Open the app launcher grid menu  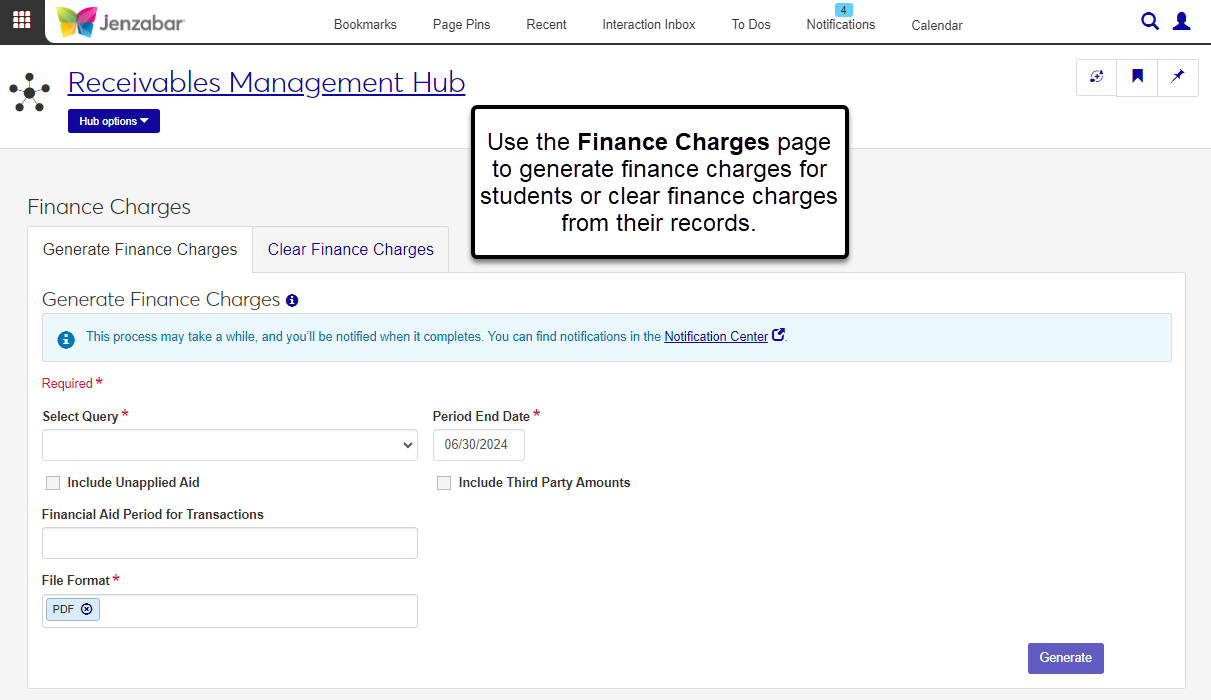22,21
